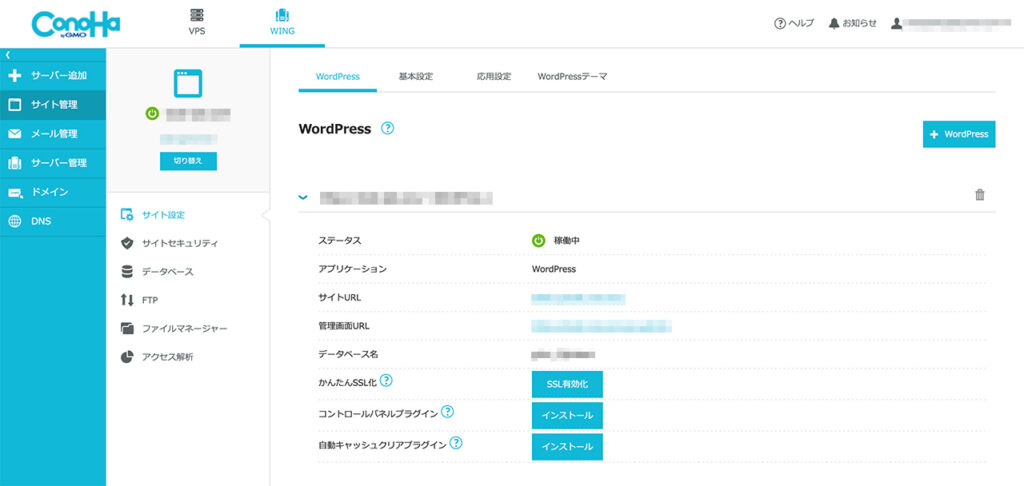Screen dimensions: 1024x486
Task: Switch to the 基本設定 tab
Action: pos(416,76)
